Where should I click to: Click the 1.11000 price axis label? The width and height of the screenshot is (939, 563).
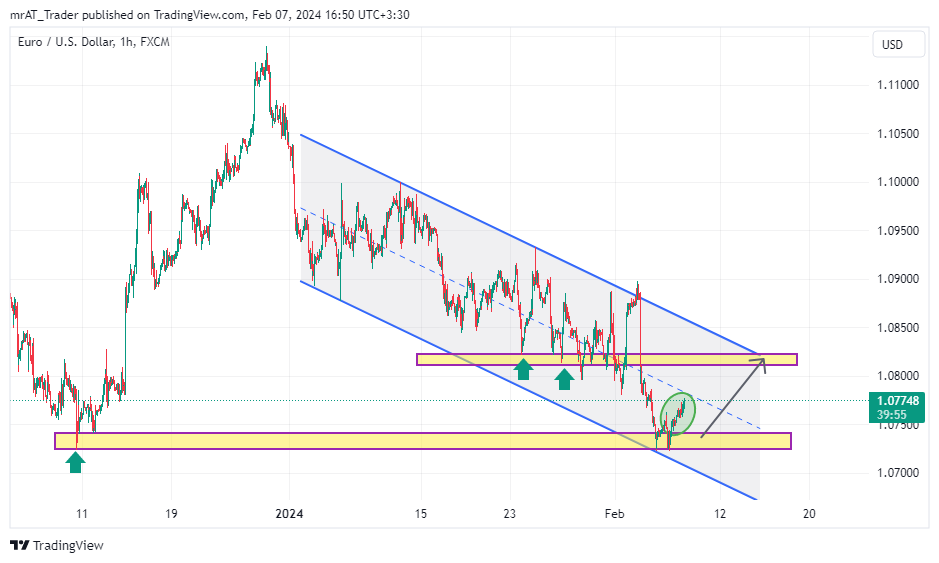coord(898,85)
